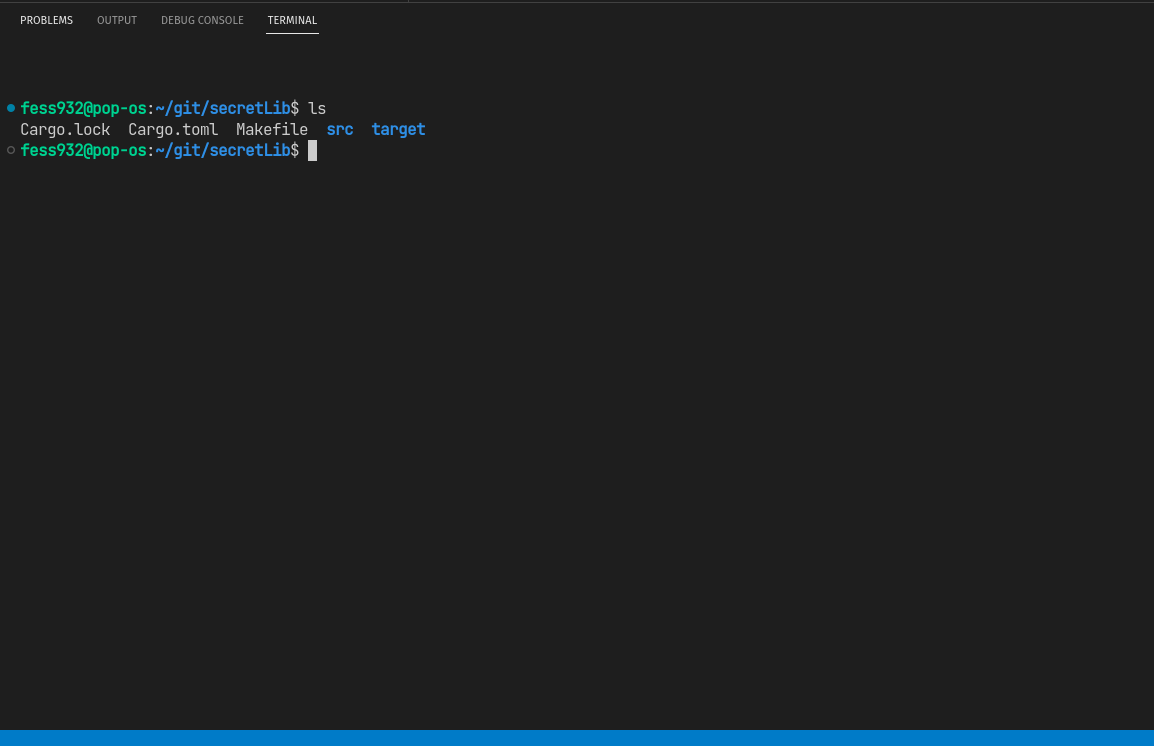The height and width of the screenshot is (746, 1154).
Task: Click the first fess932@pop-os username
Action: click(x=83, y=108)
